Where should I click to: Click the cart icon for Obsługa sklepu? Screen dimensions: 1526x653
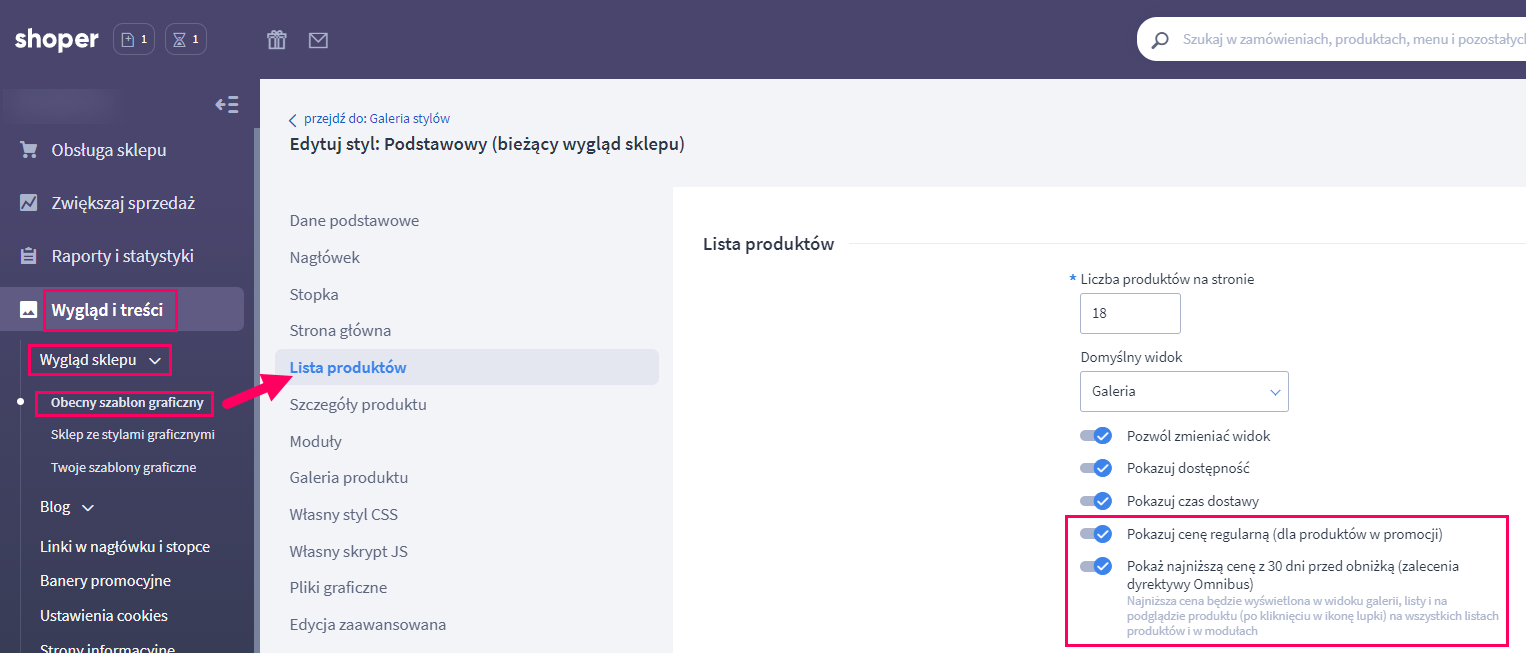pyautogui.click(x=29, y=150)
